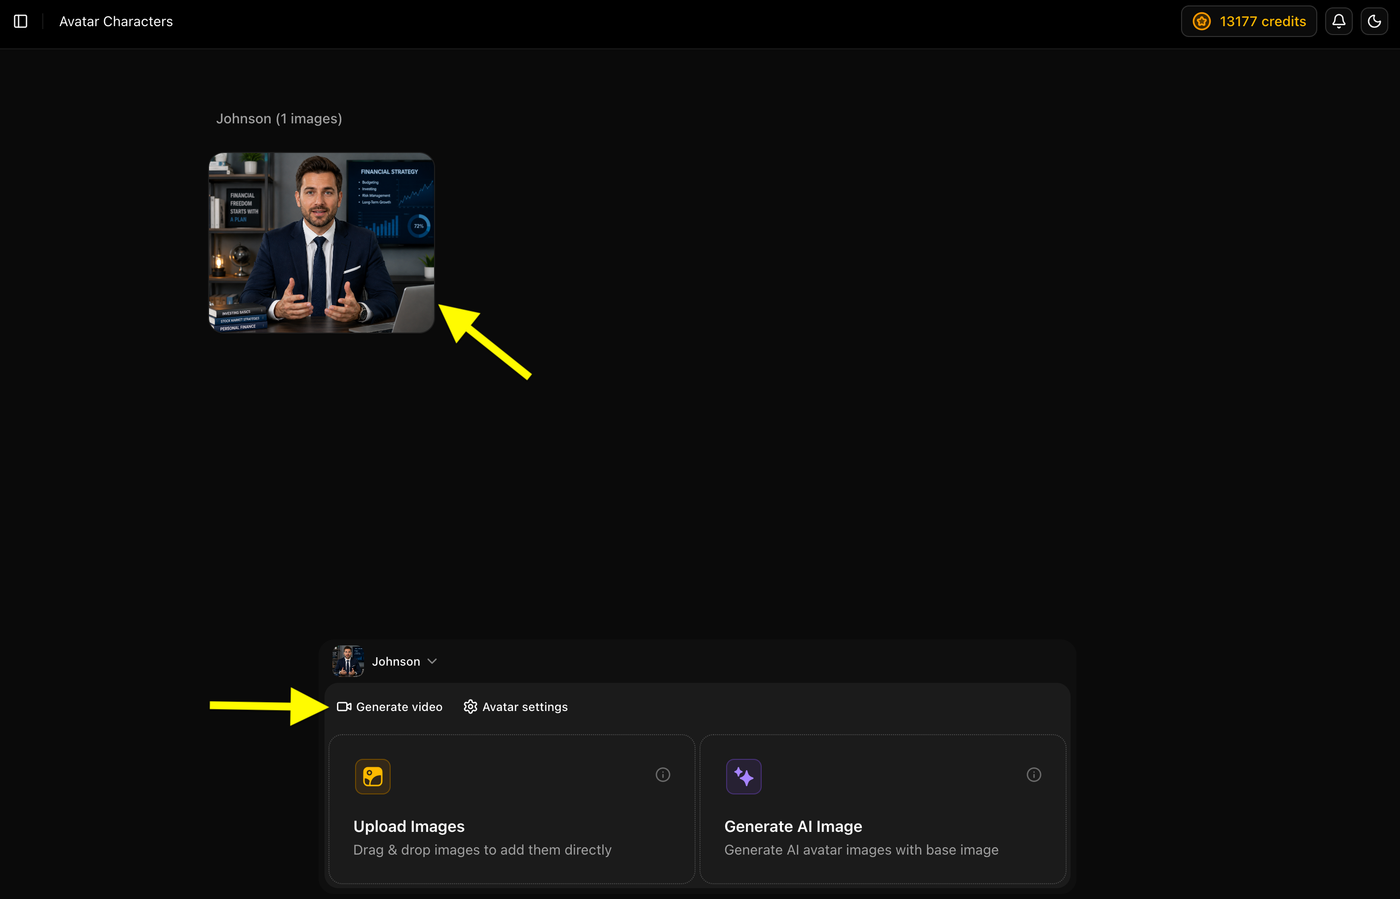1400x899 pixels.
Task: Switch to dark mode moon toggle
Action: pos(1374,21)
